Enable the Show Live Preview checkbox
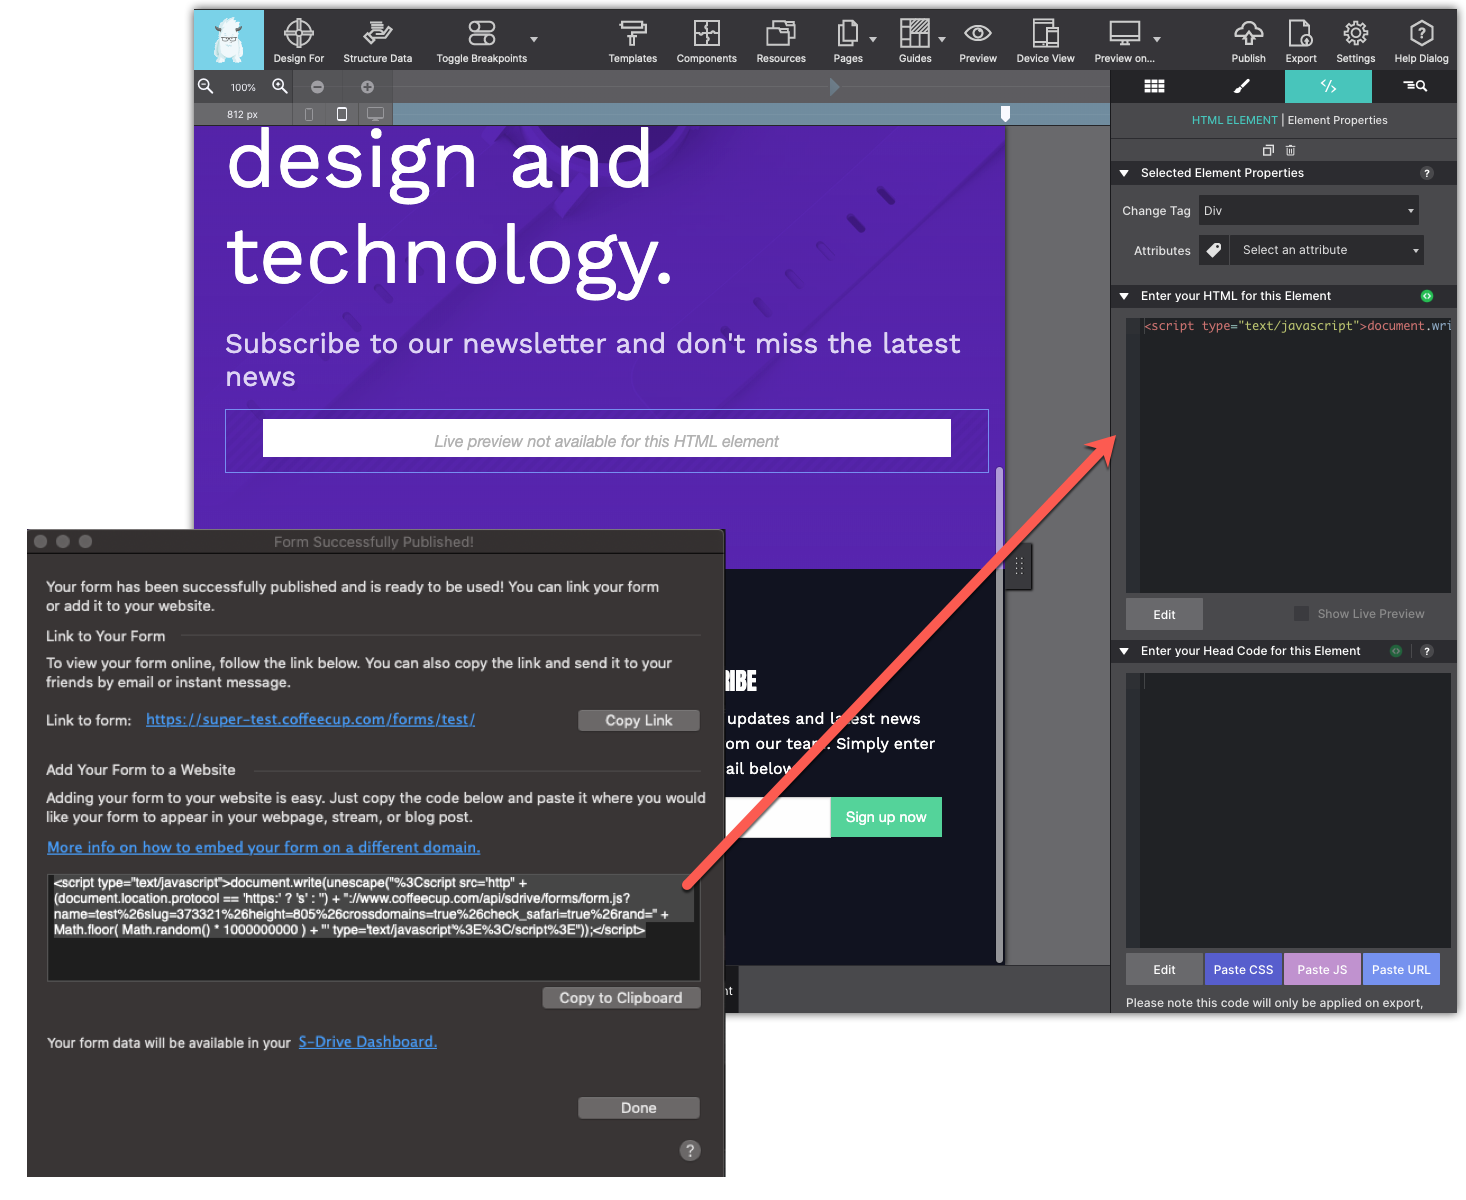The width and height of the screenshot is (1466, 1200). 1301,613
